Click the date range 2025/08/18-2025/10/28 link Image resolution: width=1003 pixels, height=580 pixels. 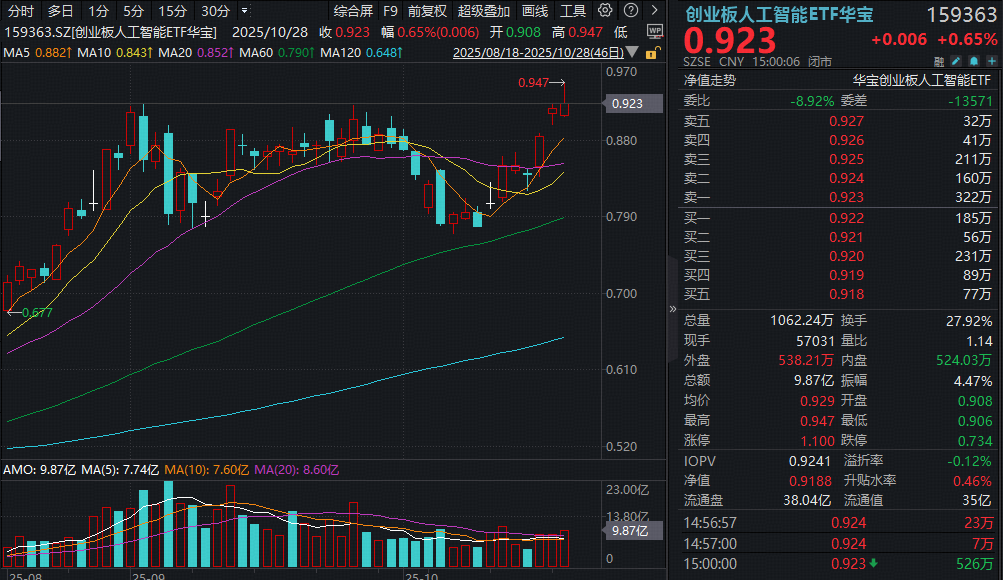pyautogui.click(x=538, y=52)
